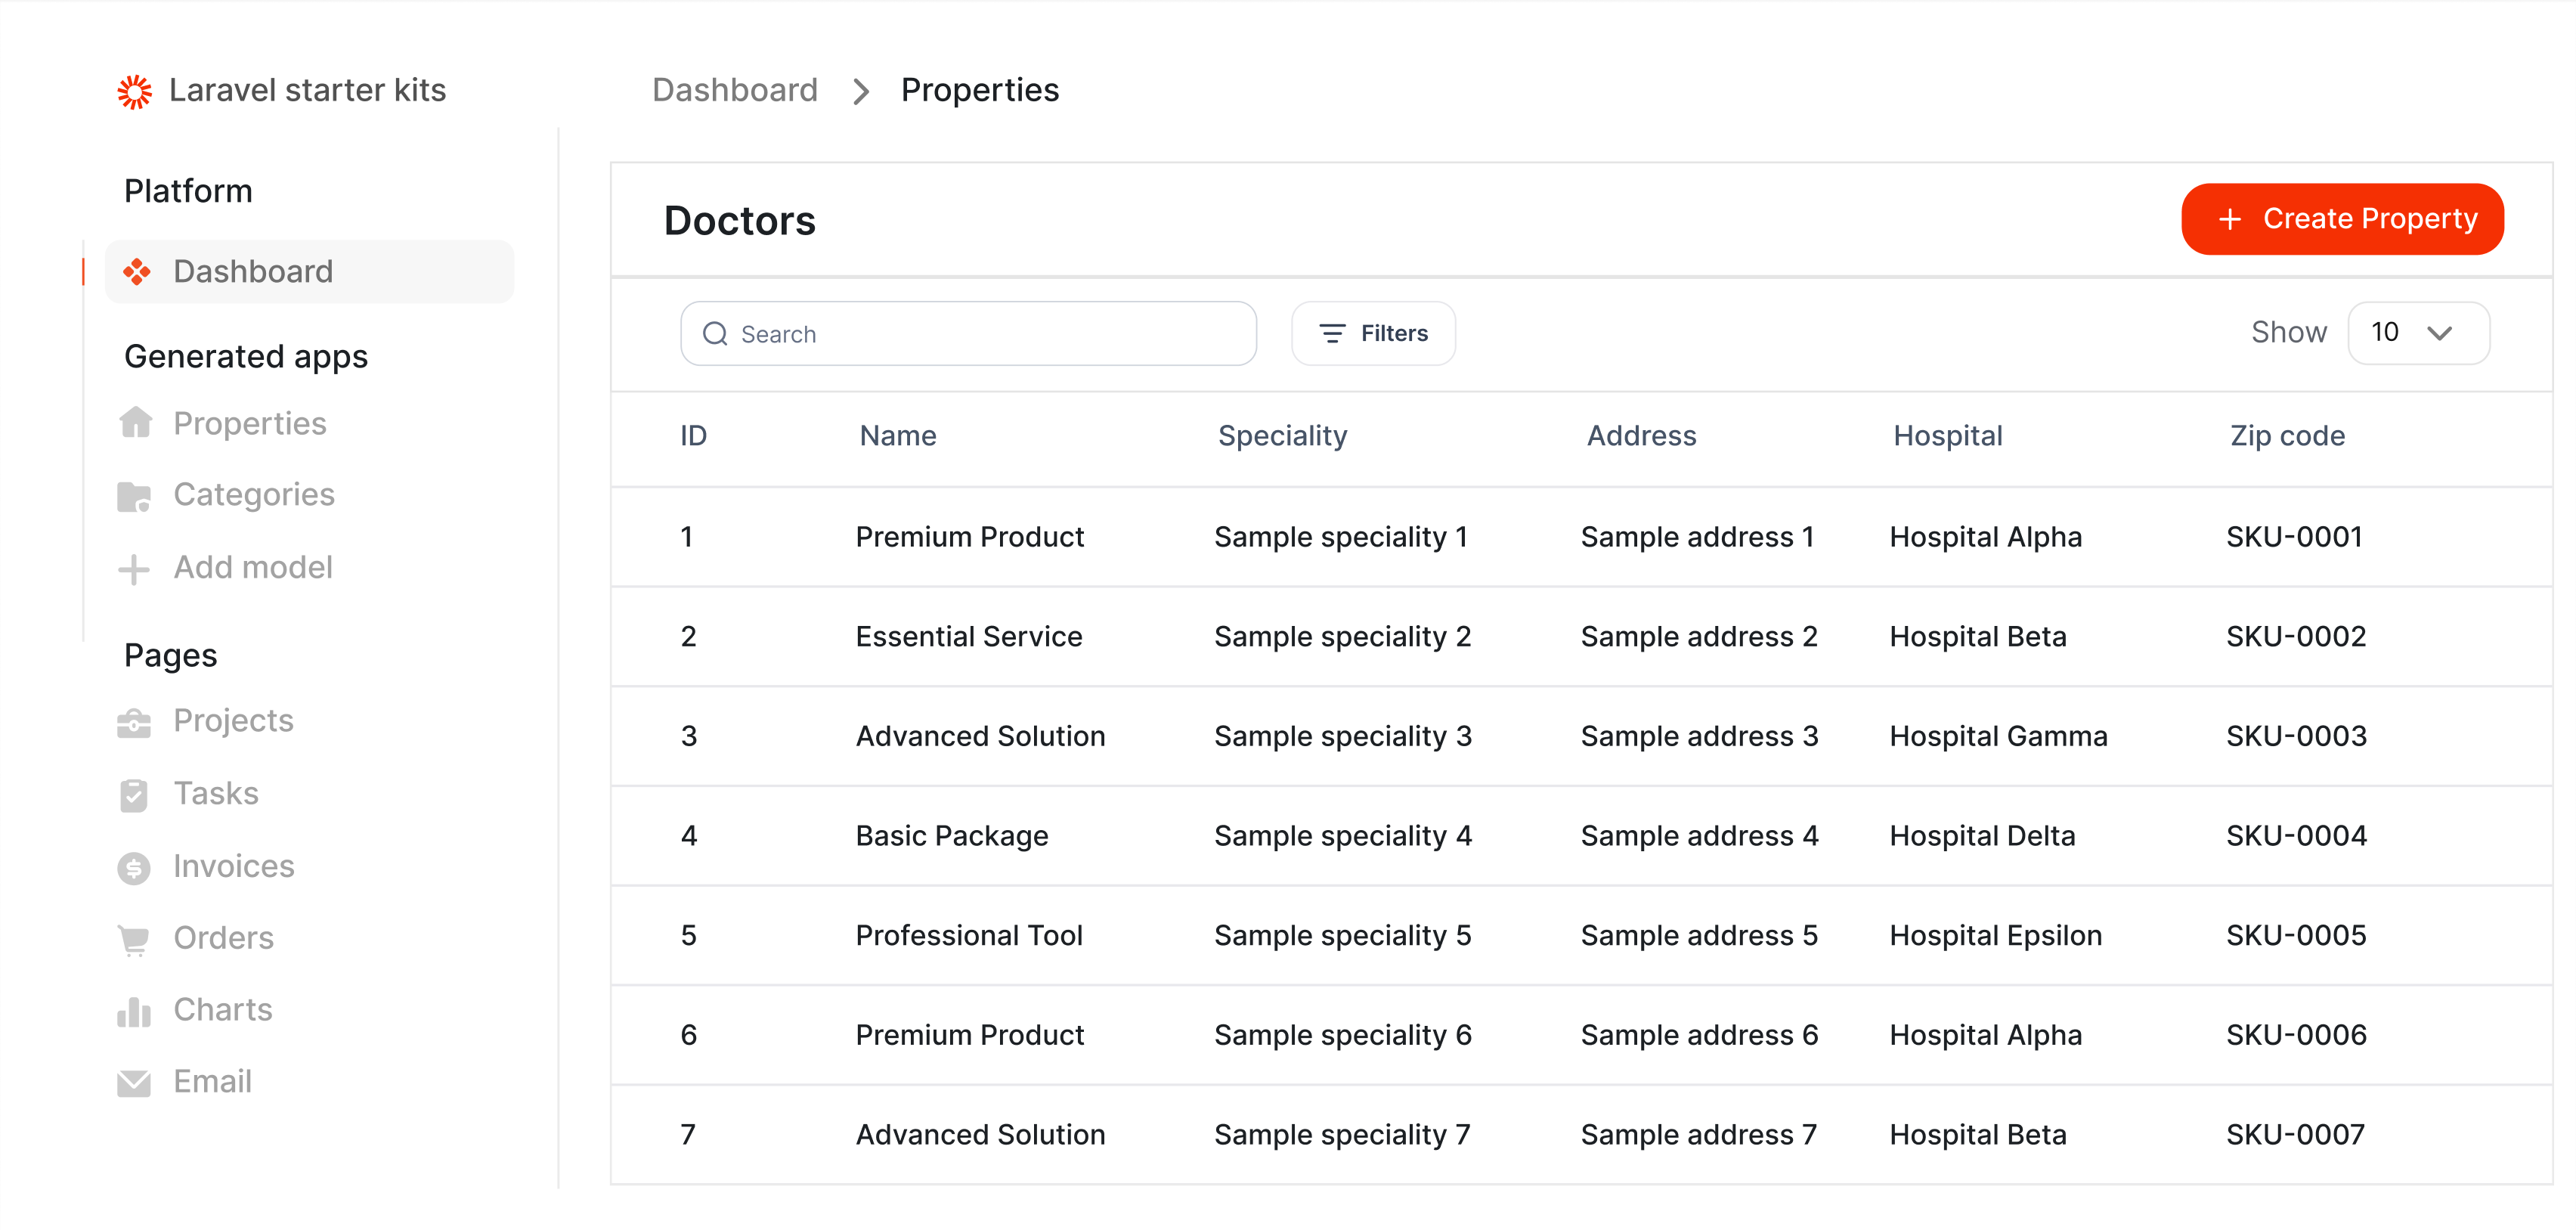This screenshot has width=2576, height=1230.
Task: Open Categories in sidebar menu
Action: (x=254, y=495)
